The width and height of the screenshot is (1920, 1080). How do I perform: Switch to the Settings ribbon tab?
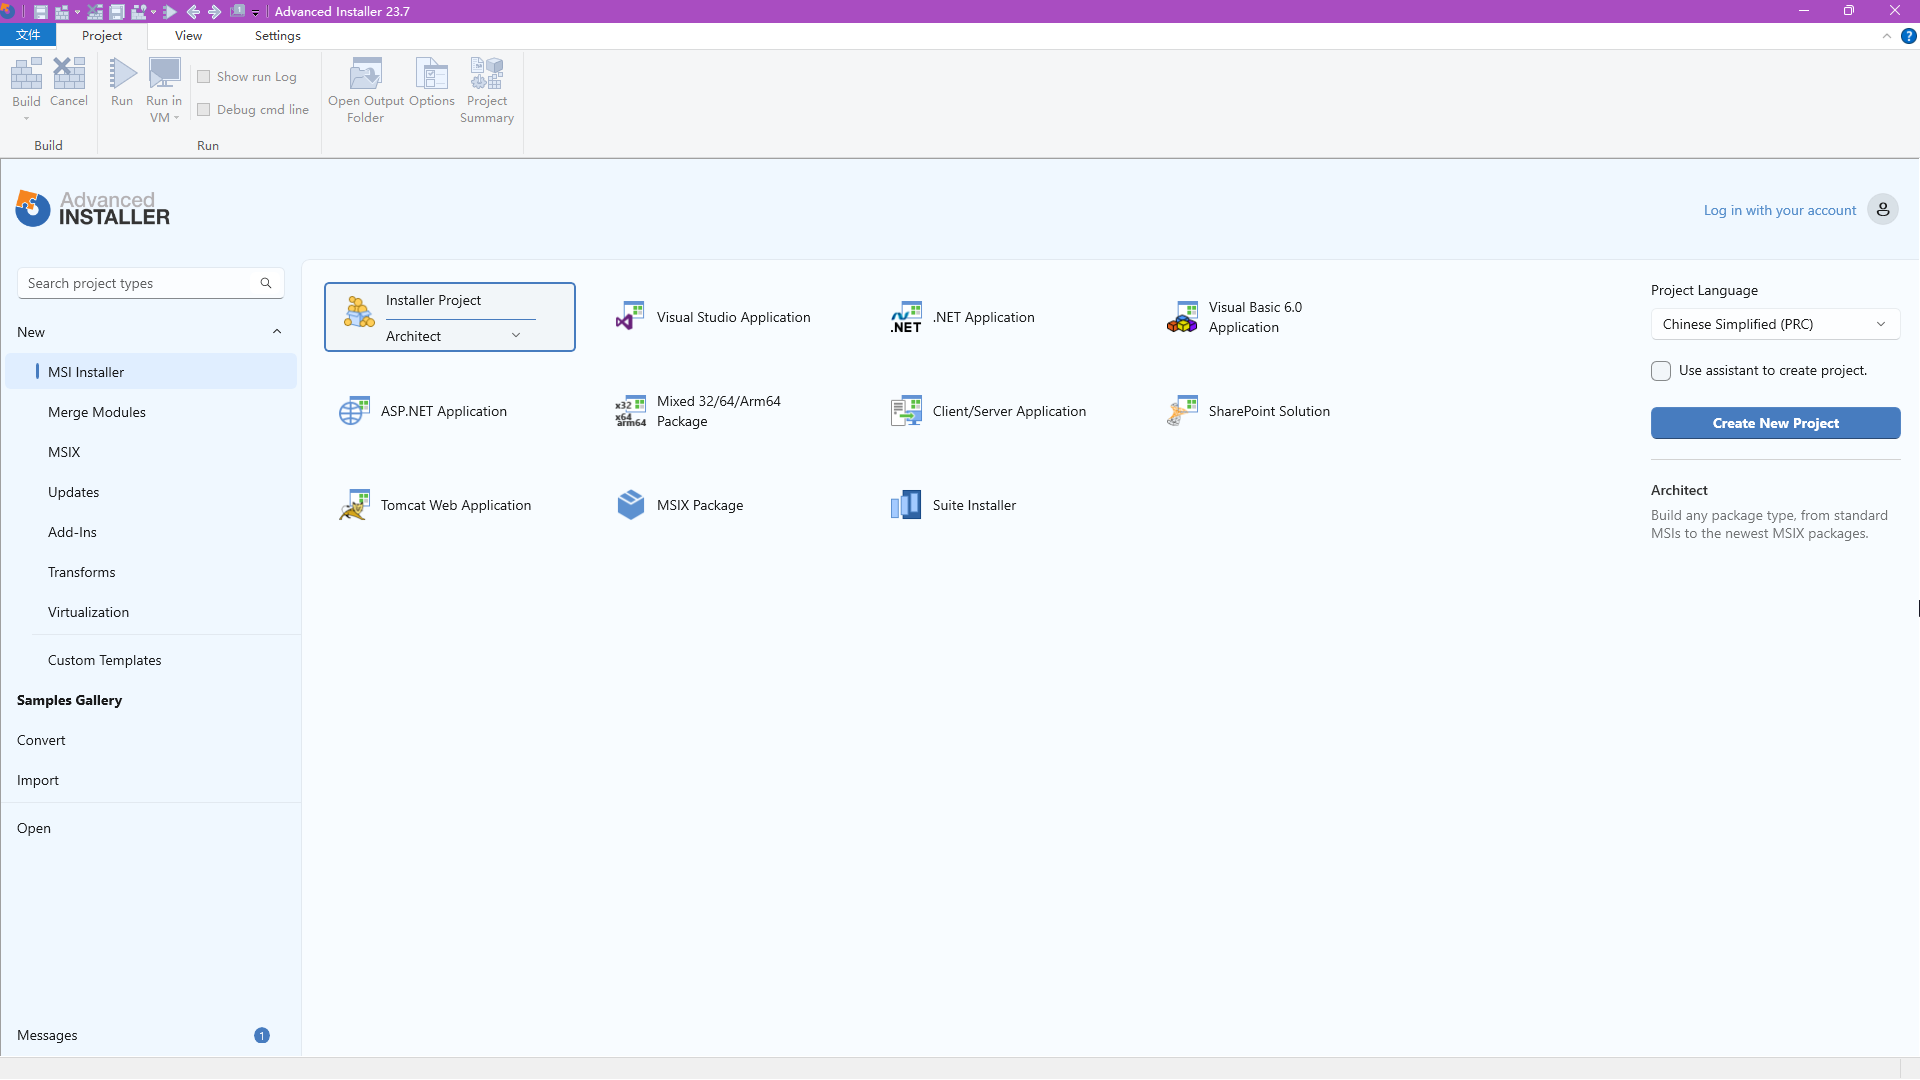278,36
